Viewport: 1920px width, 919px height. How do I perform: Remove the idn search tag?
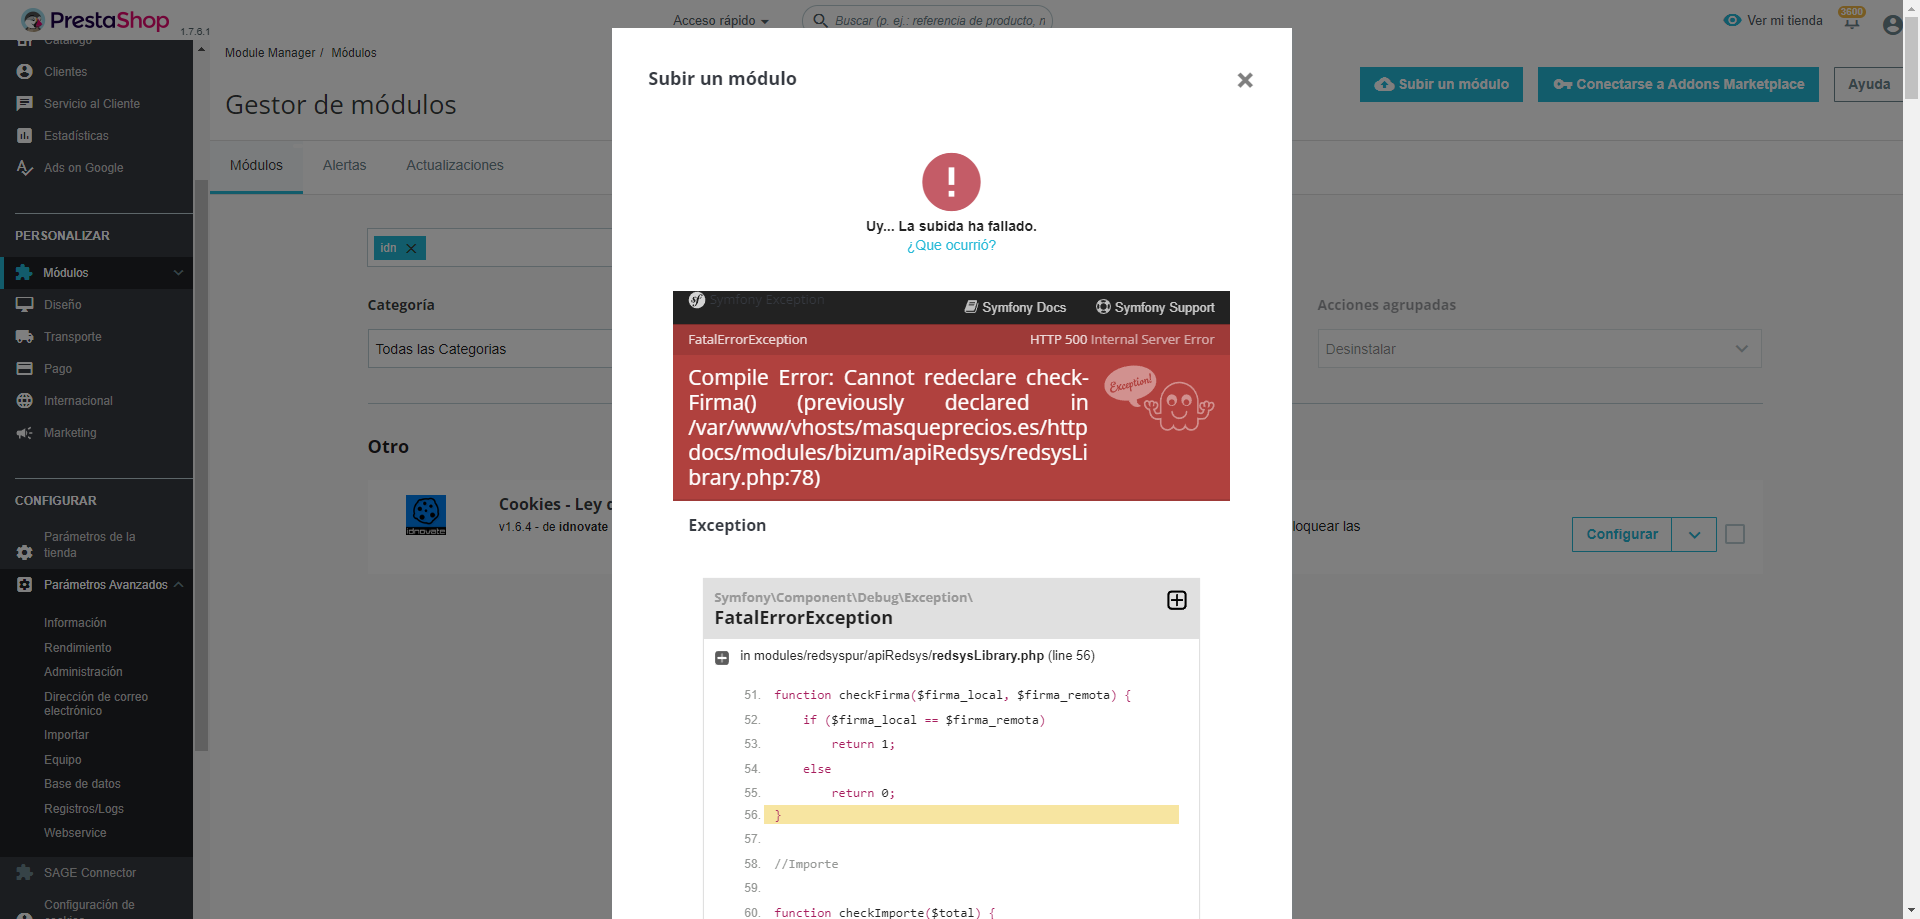coord(411,248)
